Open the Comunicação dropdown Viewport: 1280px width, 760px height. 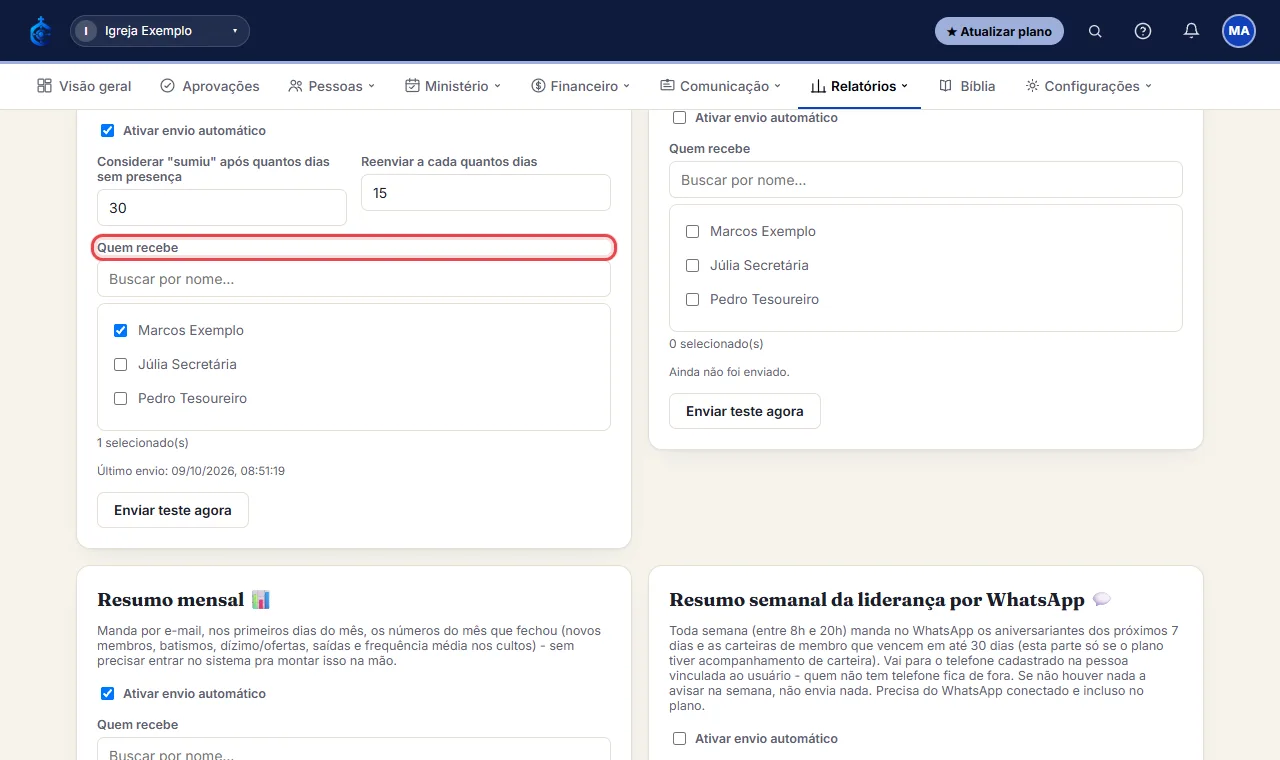coord(721,86)
